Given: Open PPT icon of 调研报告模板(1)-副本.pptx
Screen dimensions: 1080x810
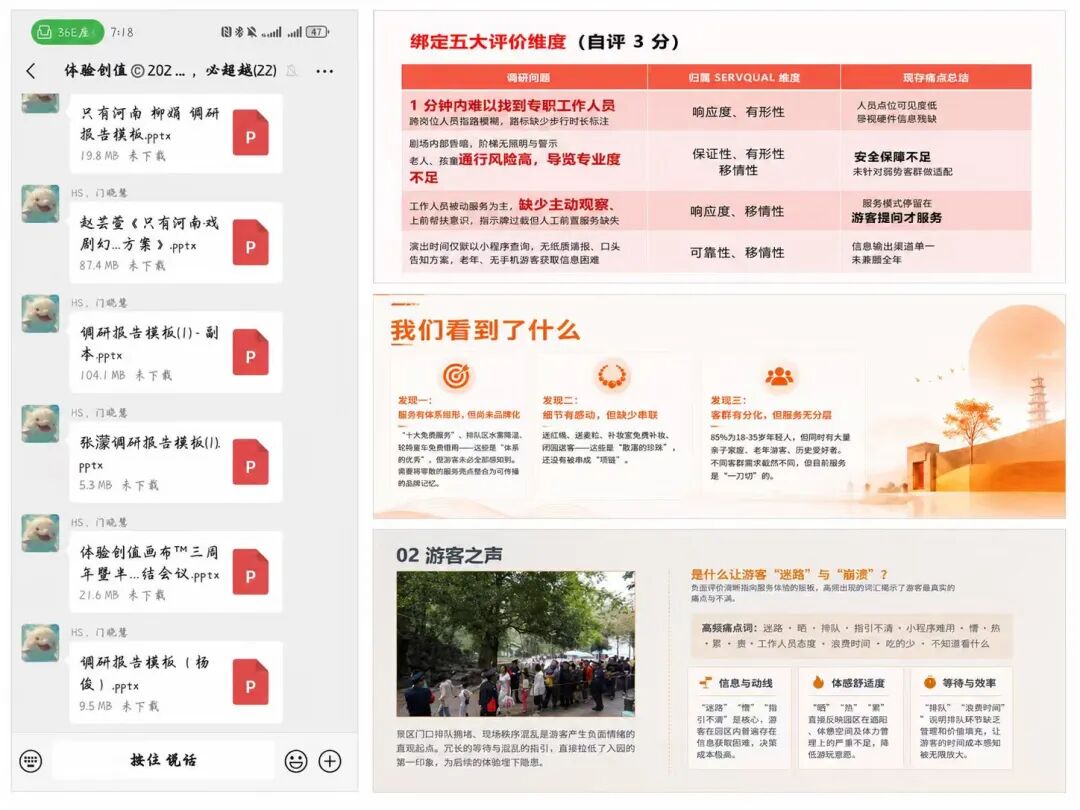Looking at the screenshot, I should 250,353.
